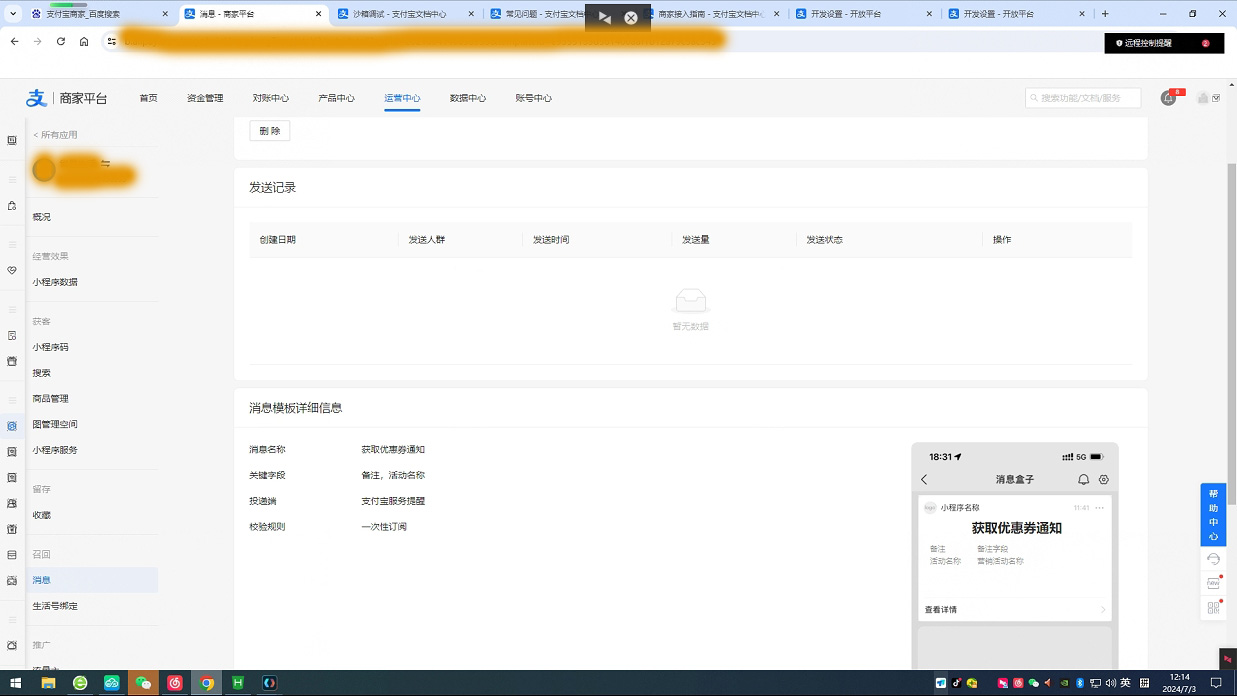The width and height of the screenshot is (1237, 696).
Task: Open 图管理空间 in sidebar
Action: click(55, 424)
